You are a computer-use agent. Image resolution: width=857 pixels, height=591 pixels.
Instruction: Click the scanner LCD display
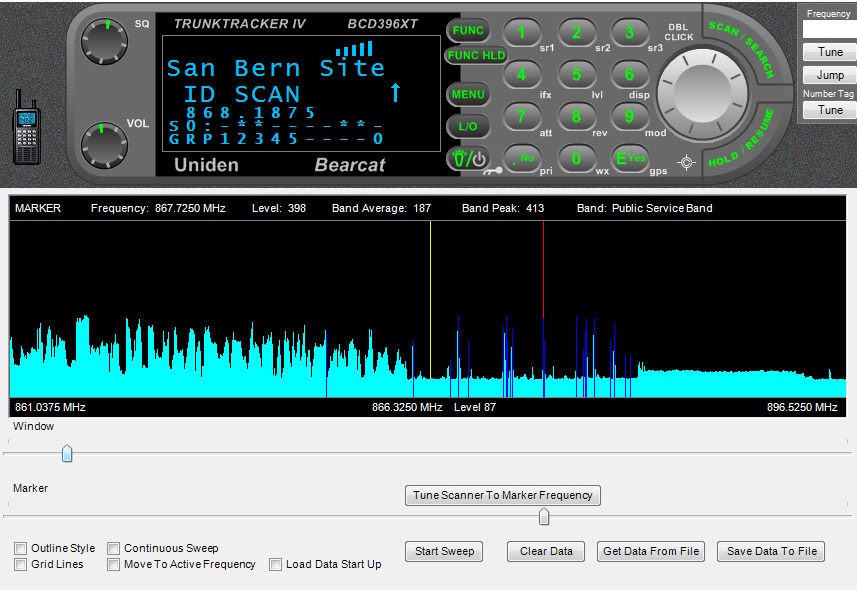click(x=301, y=93)
